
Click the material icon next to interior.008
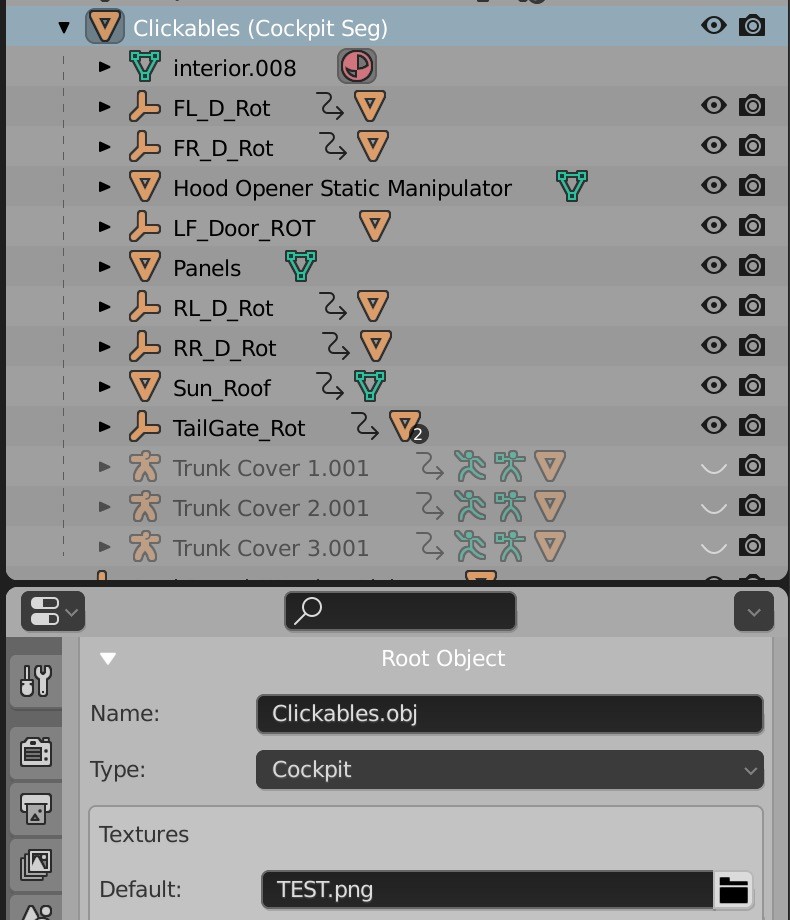point(357,66)
